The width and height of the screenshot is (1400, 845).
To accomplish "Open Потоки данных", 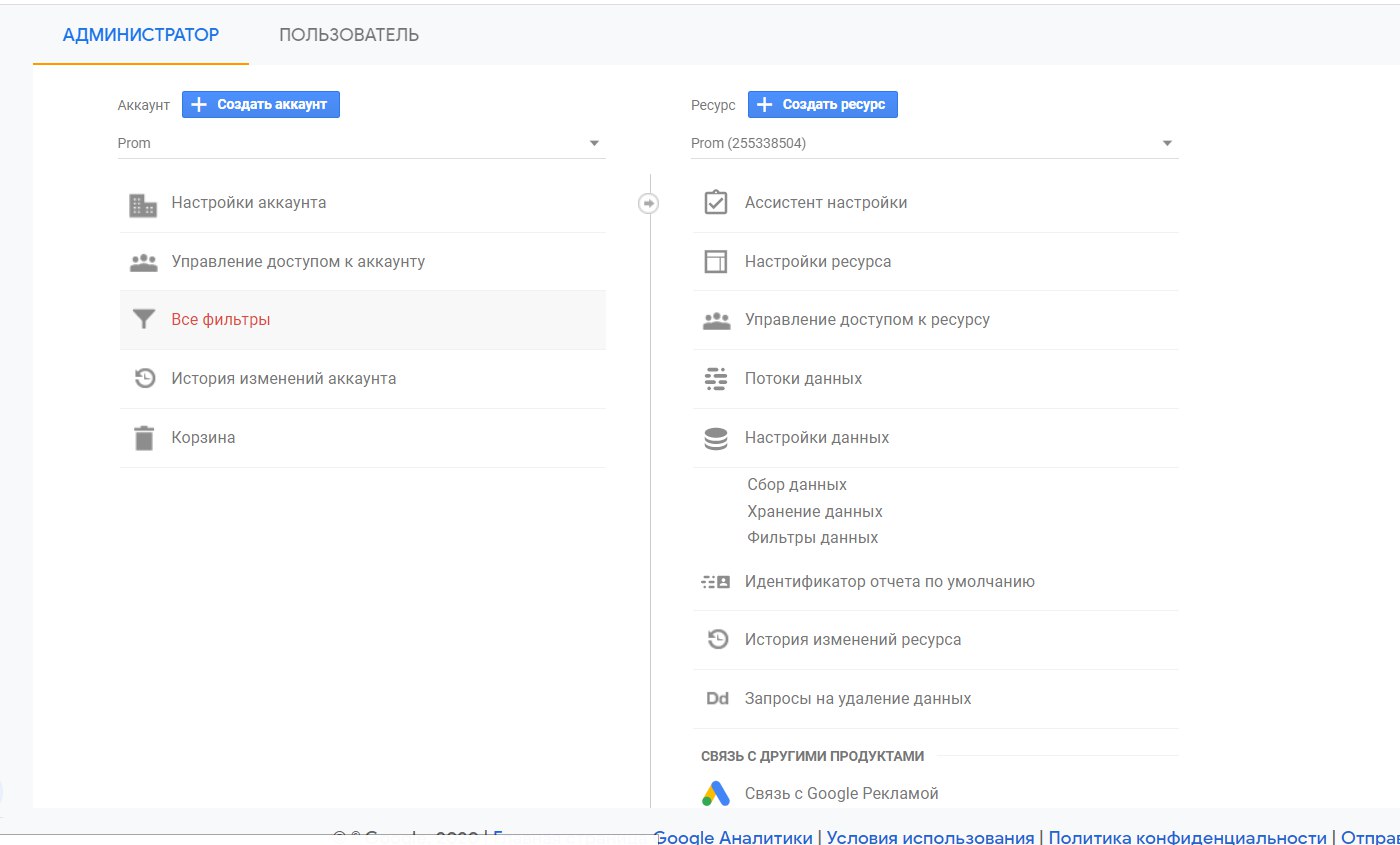I will [935, 379].
